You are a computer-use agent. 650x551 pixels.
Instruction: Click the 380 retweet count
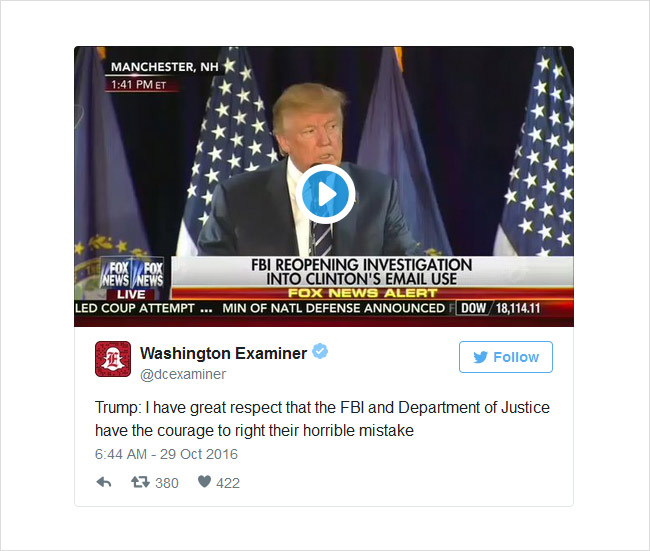click(167, 483)
